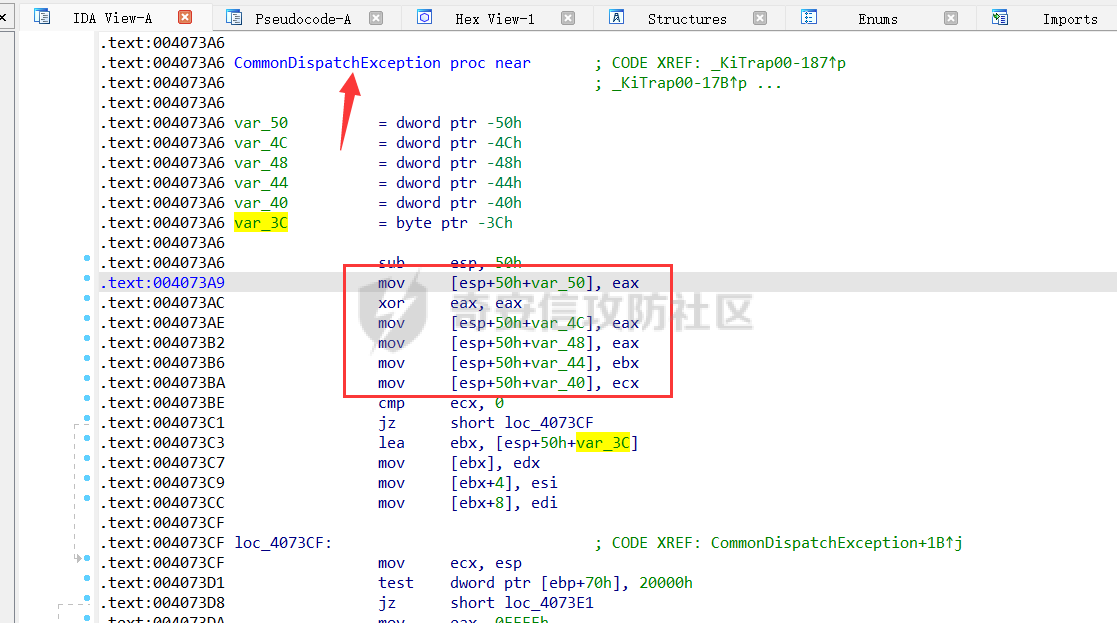Follow the _KiTrap00-17B code xref

coord(680,83)
